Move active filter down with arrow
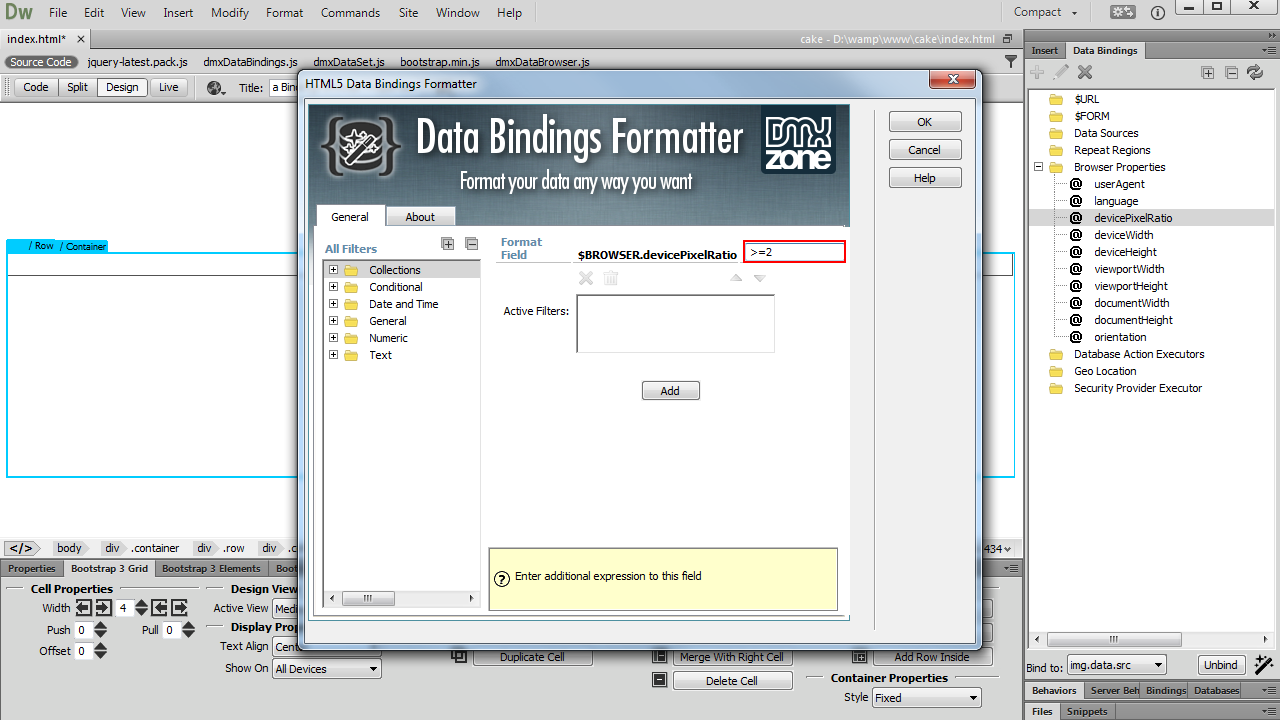This screenshot has width=1280, height=720. [x=760, y=278]
